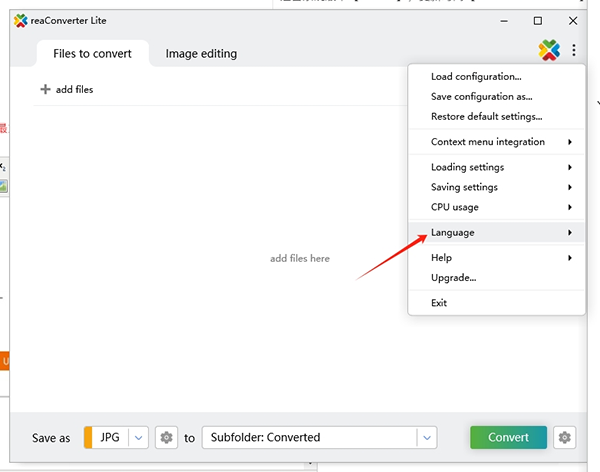Select Restore default settings

click(486, 117)
